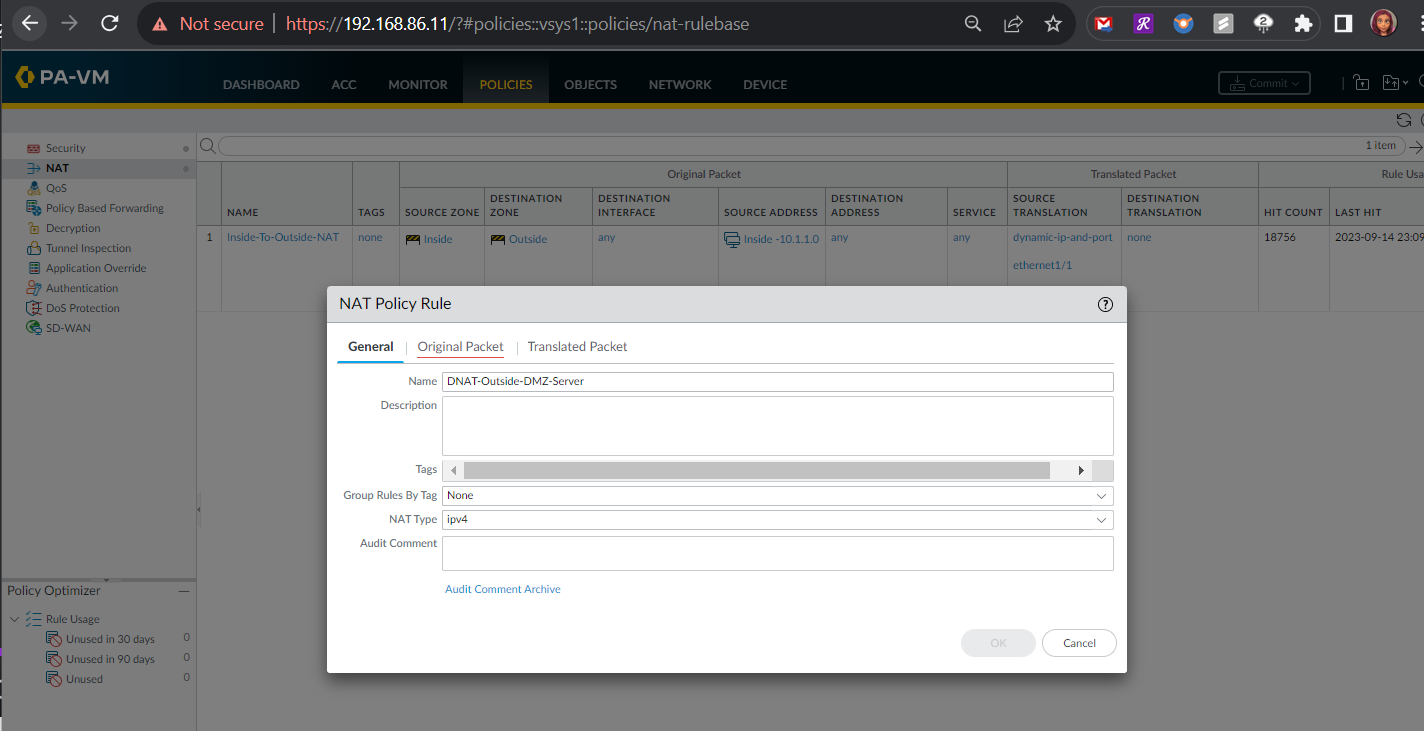The height and width of the screenshot is (731, 1424).
Task: Switch to the Original Packet tab
Action: point(460,347)
